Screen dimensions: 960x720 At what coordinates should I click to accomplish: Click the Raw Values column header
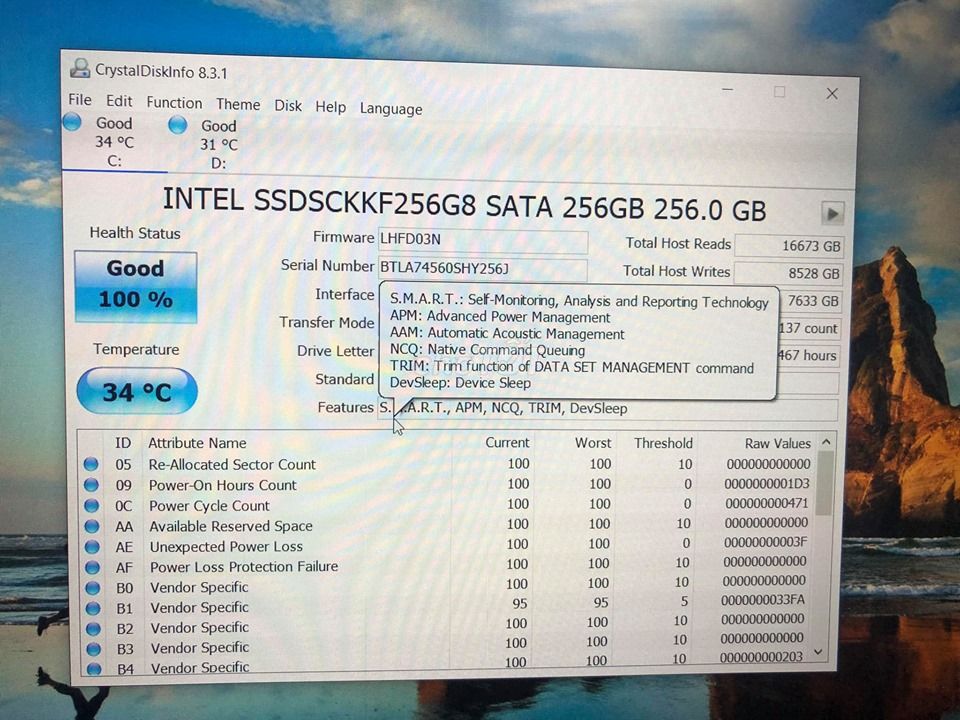pyautogui.click(x=778, y=443)
